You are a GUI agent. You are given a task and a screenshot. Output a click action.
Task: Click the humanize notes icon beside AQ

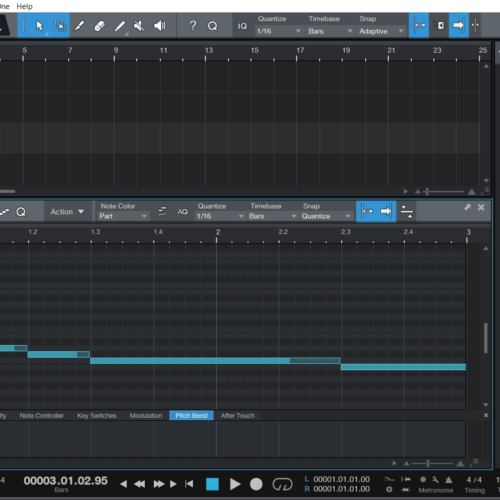coord(162,211)
